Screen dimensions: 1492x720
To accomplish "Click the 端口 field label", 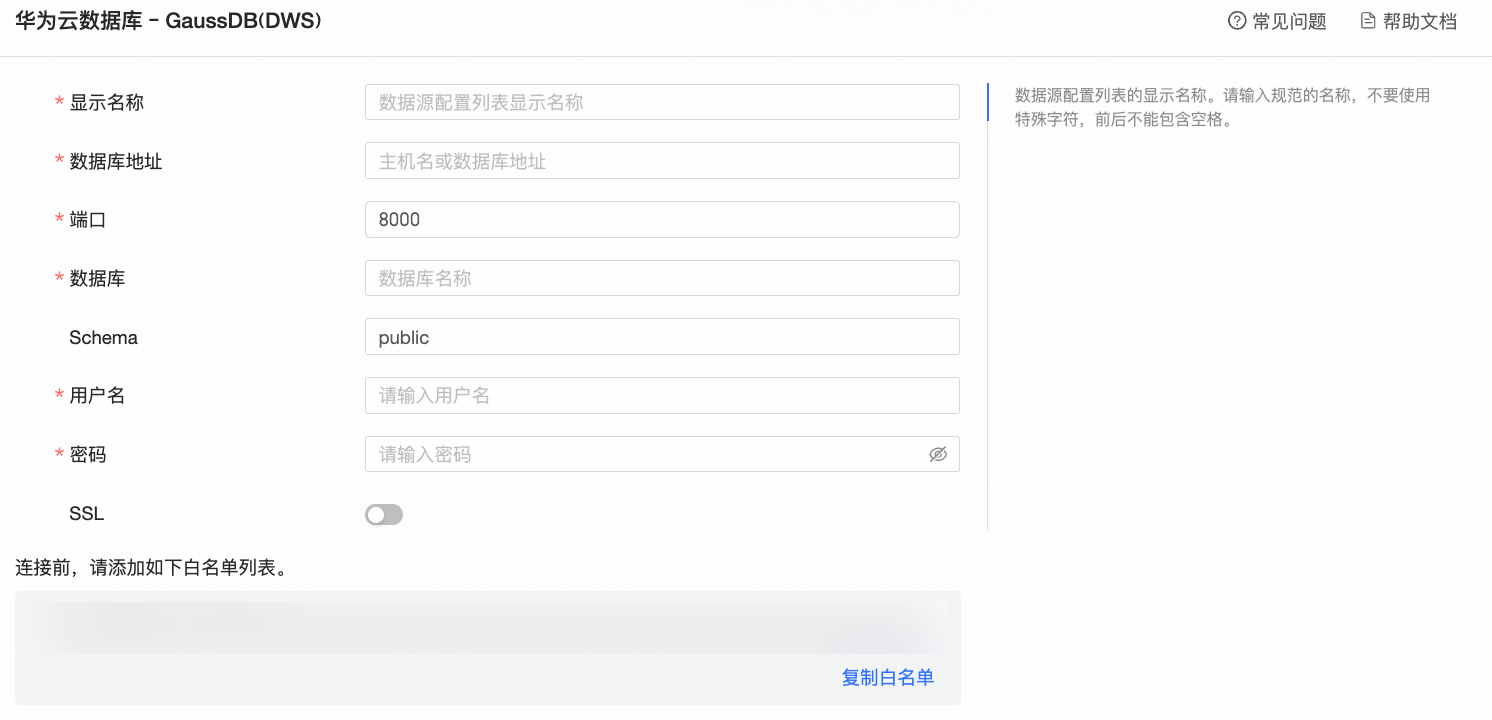I will point(88,220).
